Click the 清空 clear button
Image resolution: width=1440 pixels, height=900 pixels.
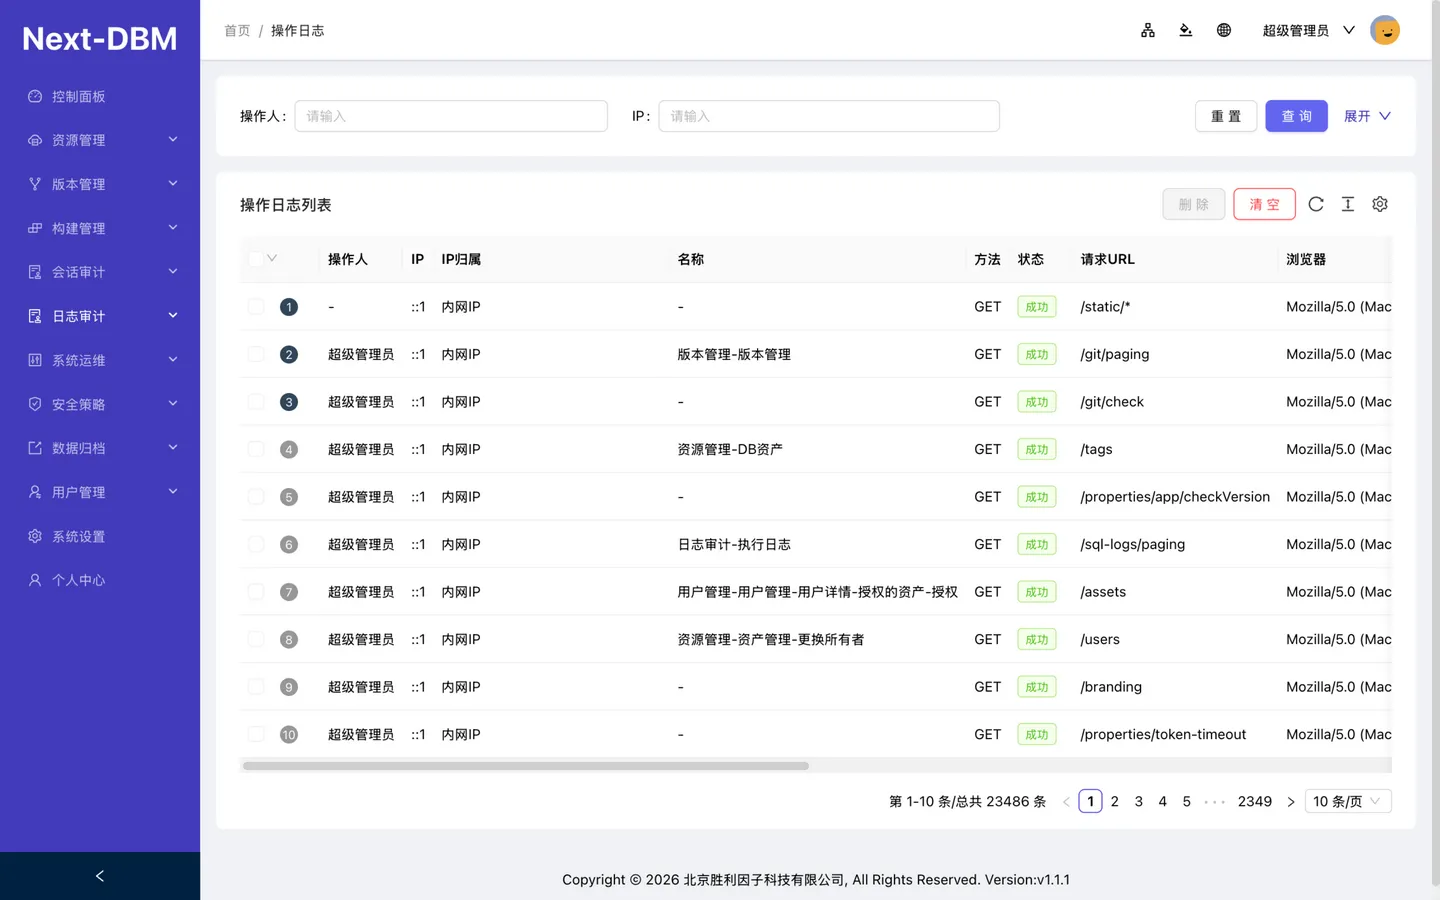[x=1265, y=204]
